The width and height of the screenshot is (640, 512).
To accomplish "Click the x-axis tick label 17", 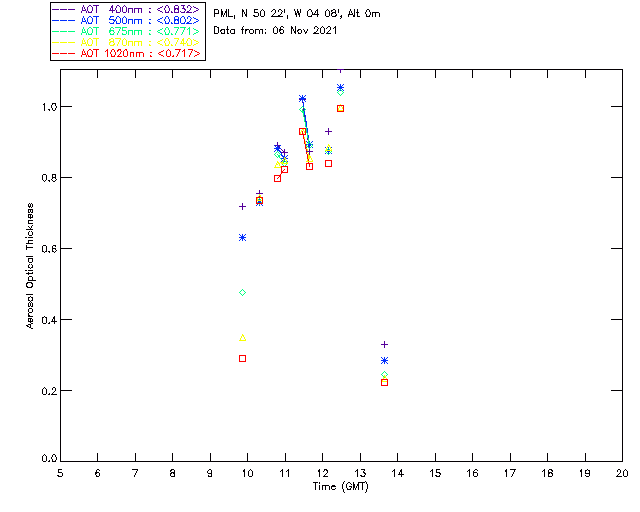I will point(510,473).
